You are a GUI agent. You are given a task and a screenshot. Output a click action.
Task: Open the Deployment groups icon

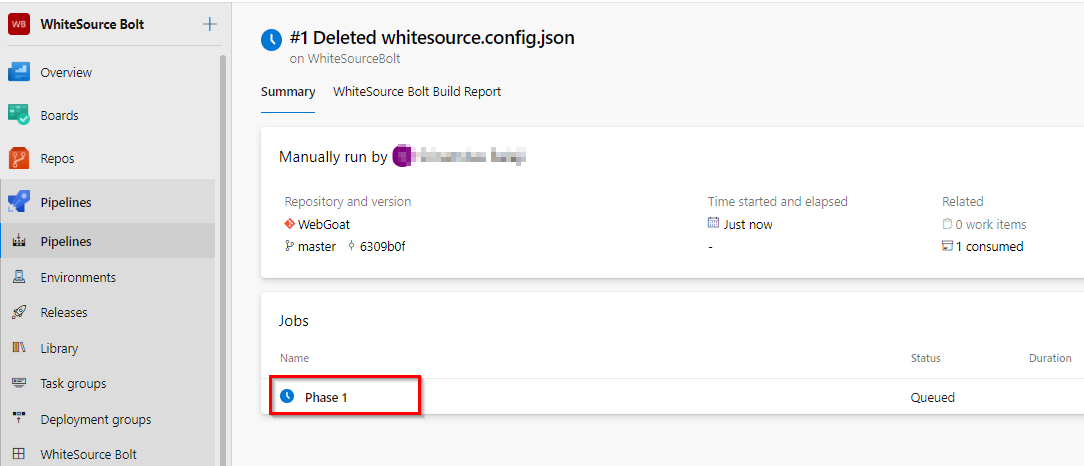click(19, 419)
